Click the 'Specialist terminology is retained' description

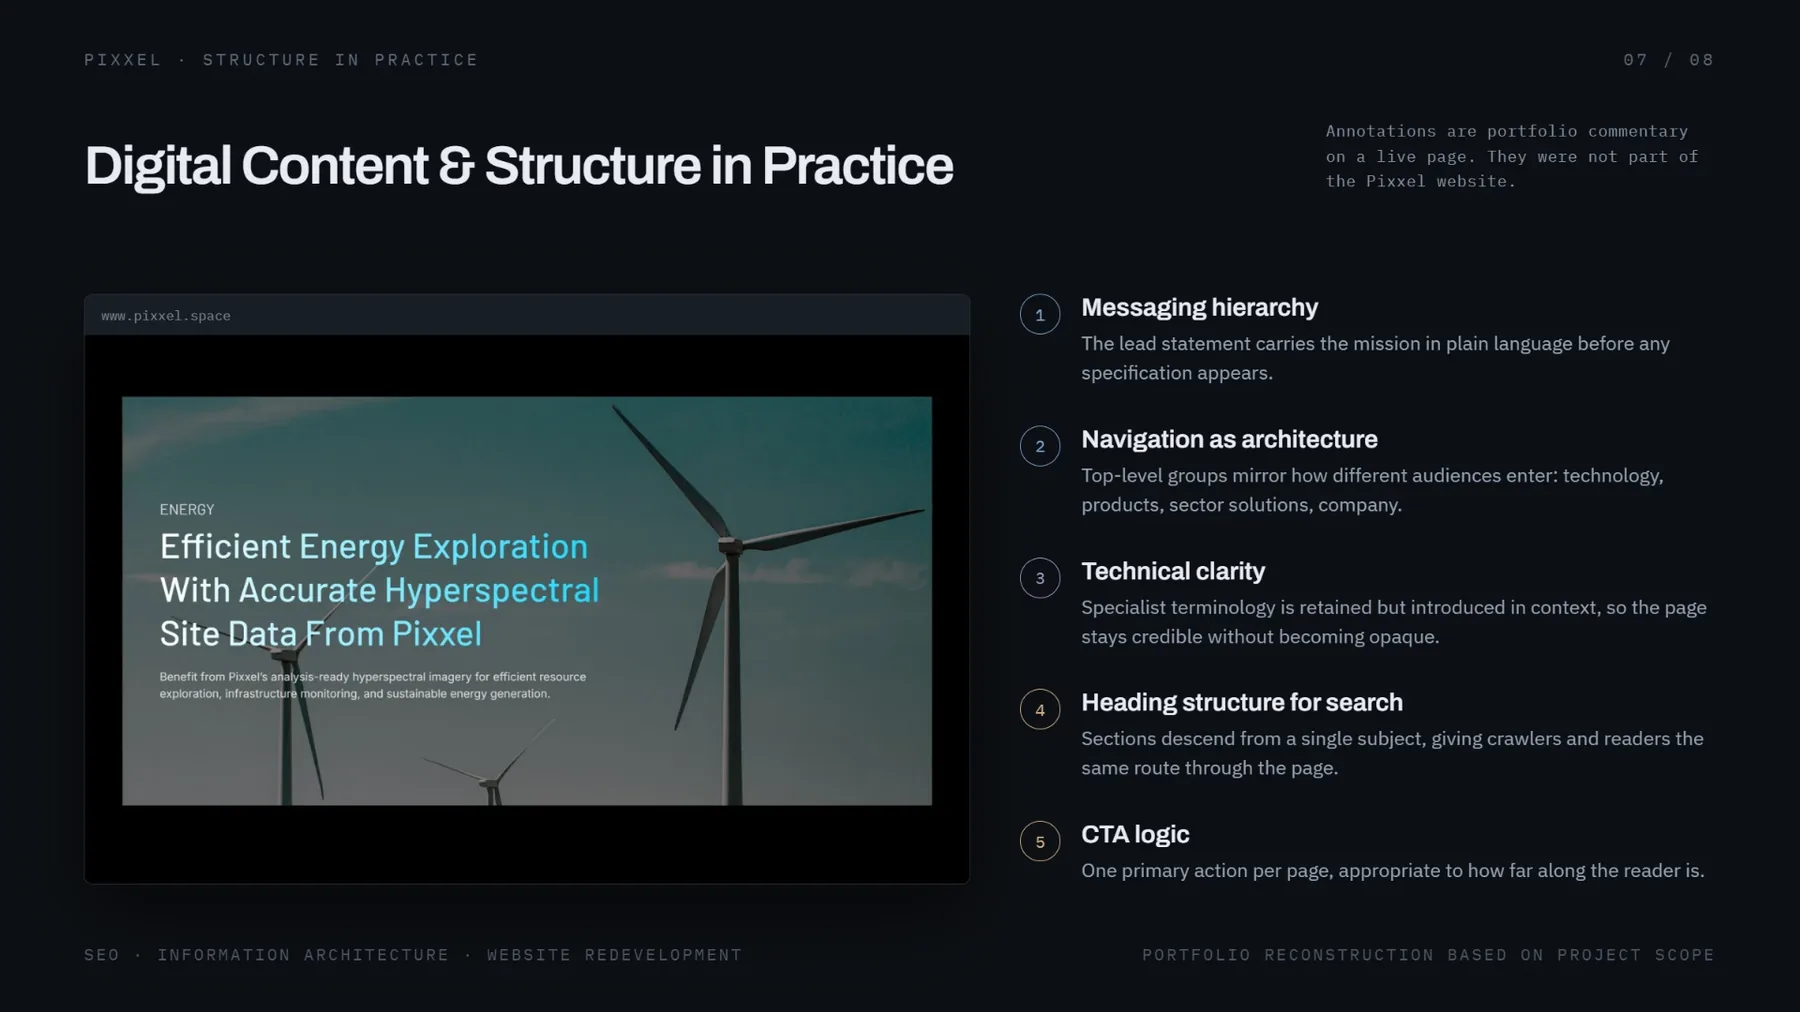(x=1394, y=622)
